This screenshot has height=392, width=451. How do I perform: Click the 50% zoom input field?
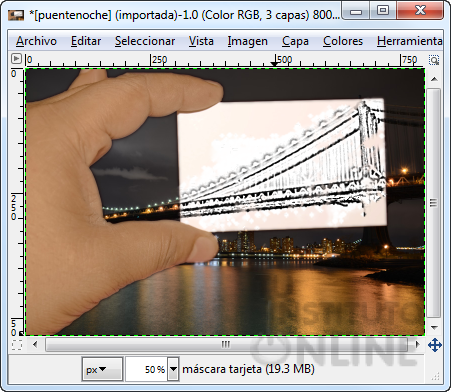point(147,369)
